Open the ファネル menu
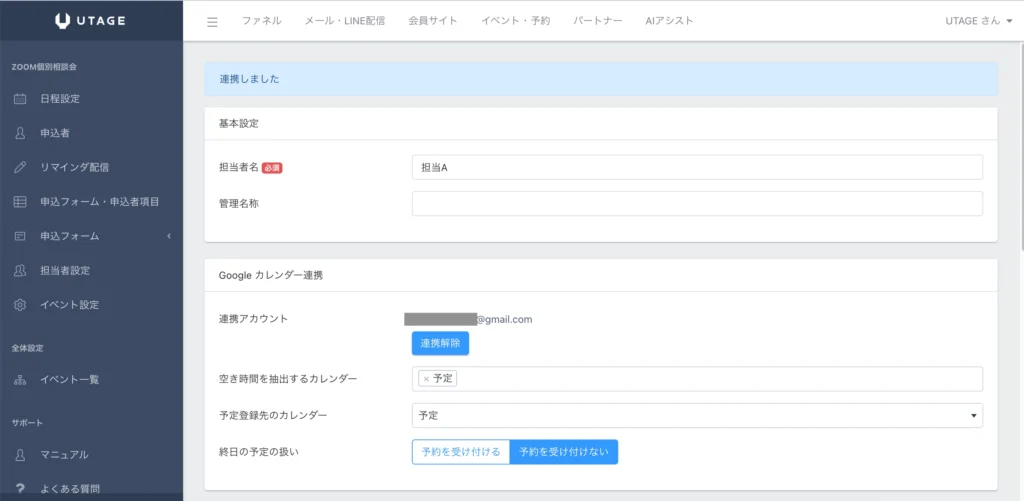This screenshot has width=1024, height=501. 261,21
